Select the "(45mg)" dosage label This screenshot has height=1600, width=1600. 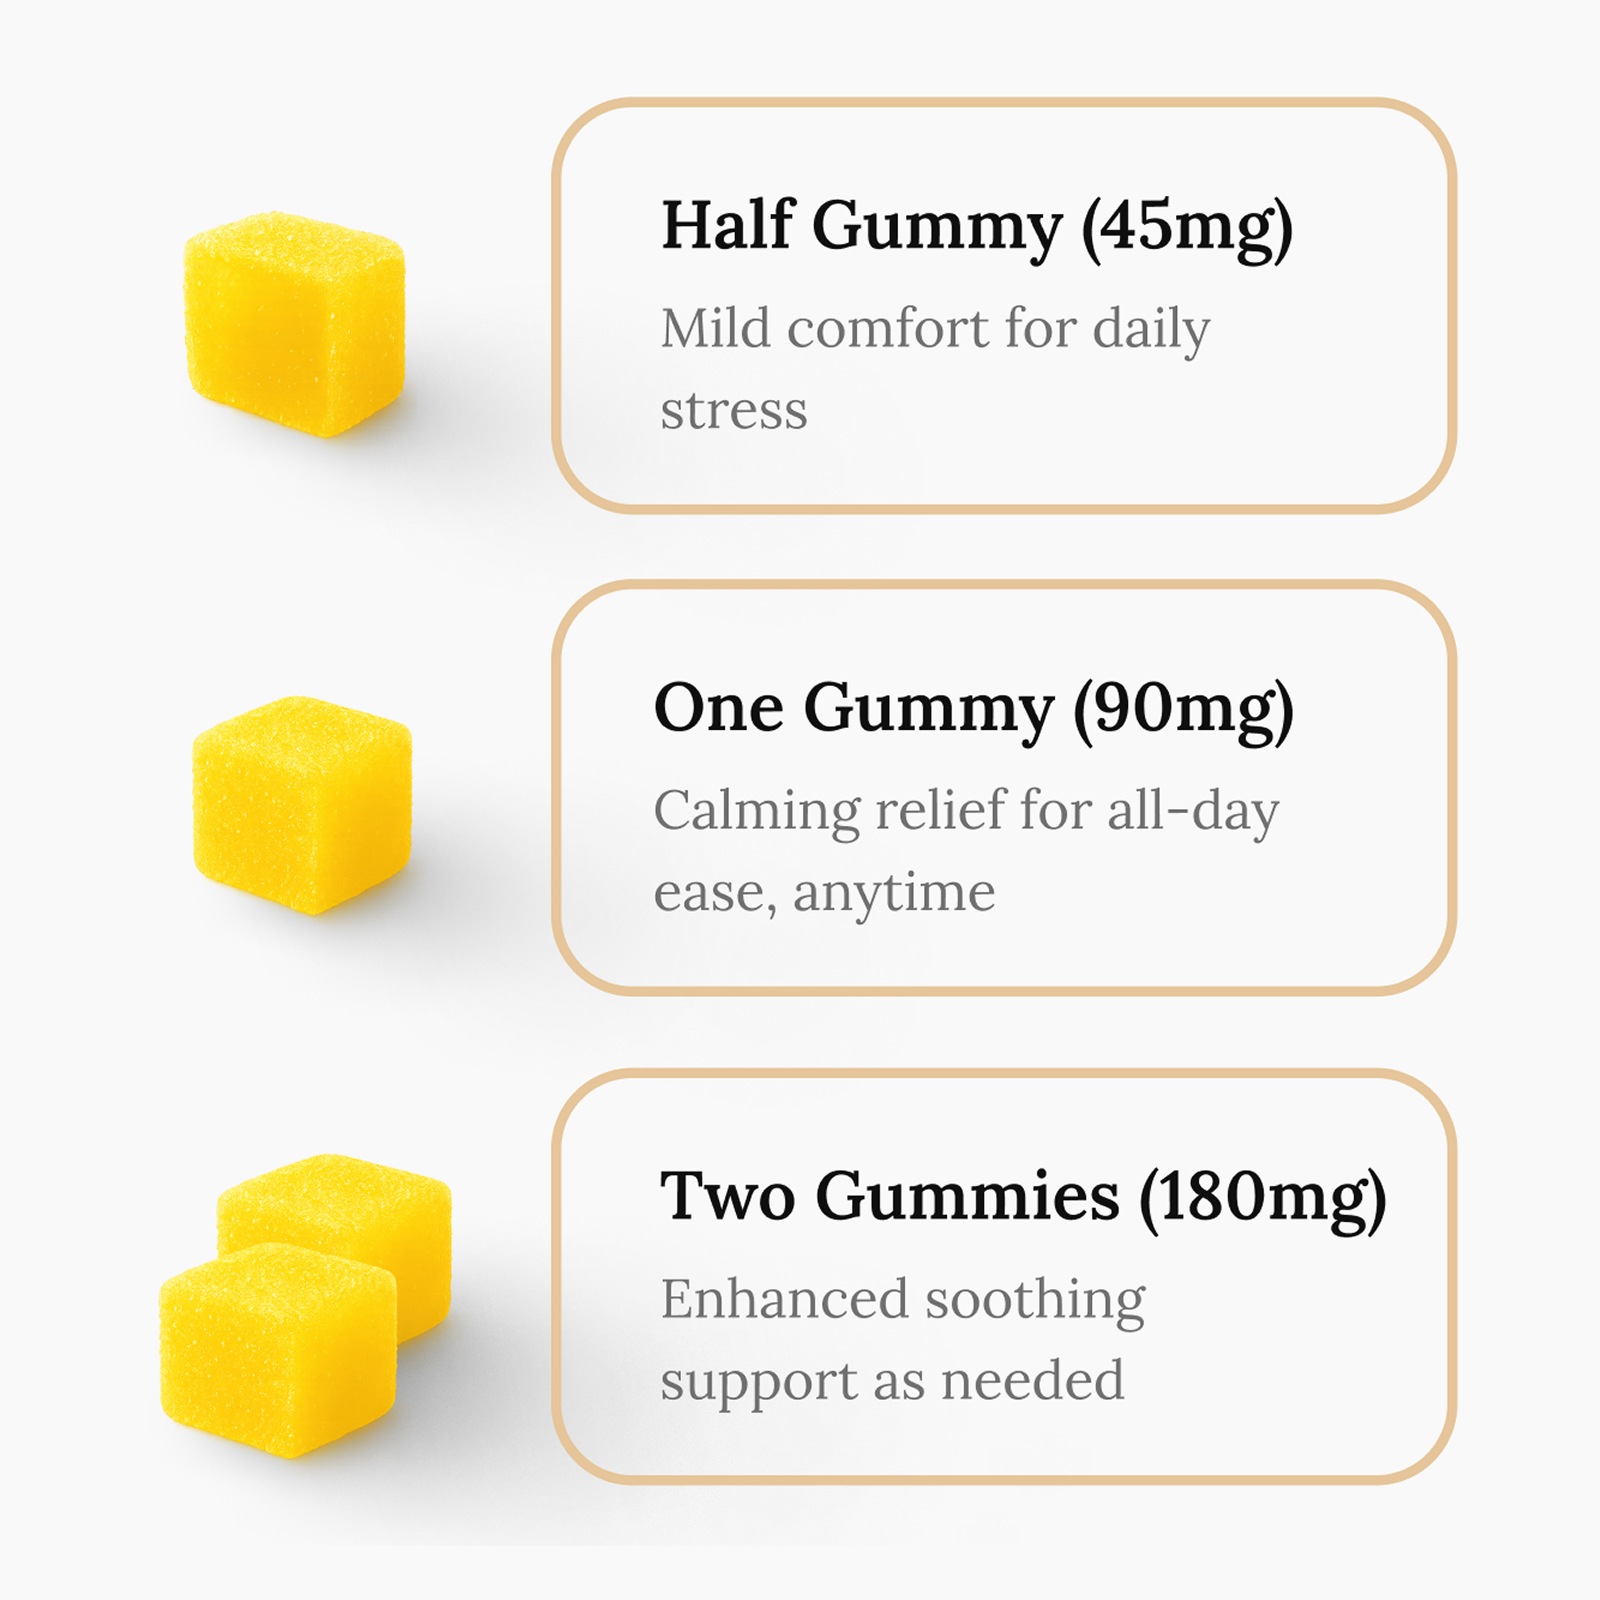(x=1187, y=228)
